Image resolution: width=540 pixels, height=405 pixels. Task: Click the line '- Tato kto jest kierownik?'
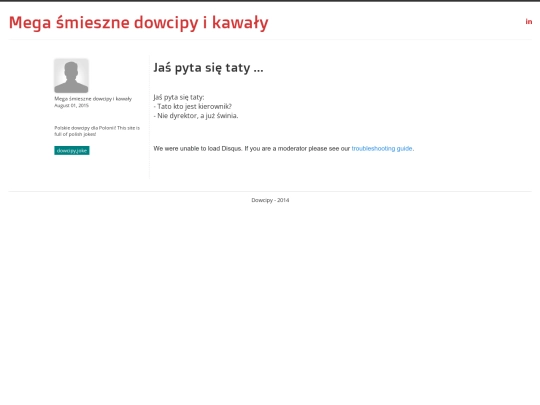tap(193, 106)
